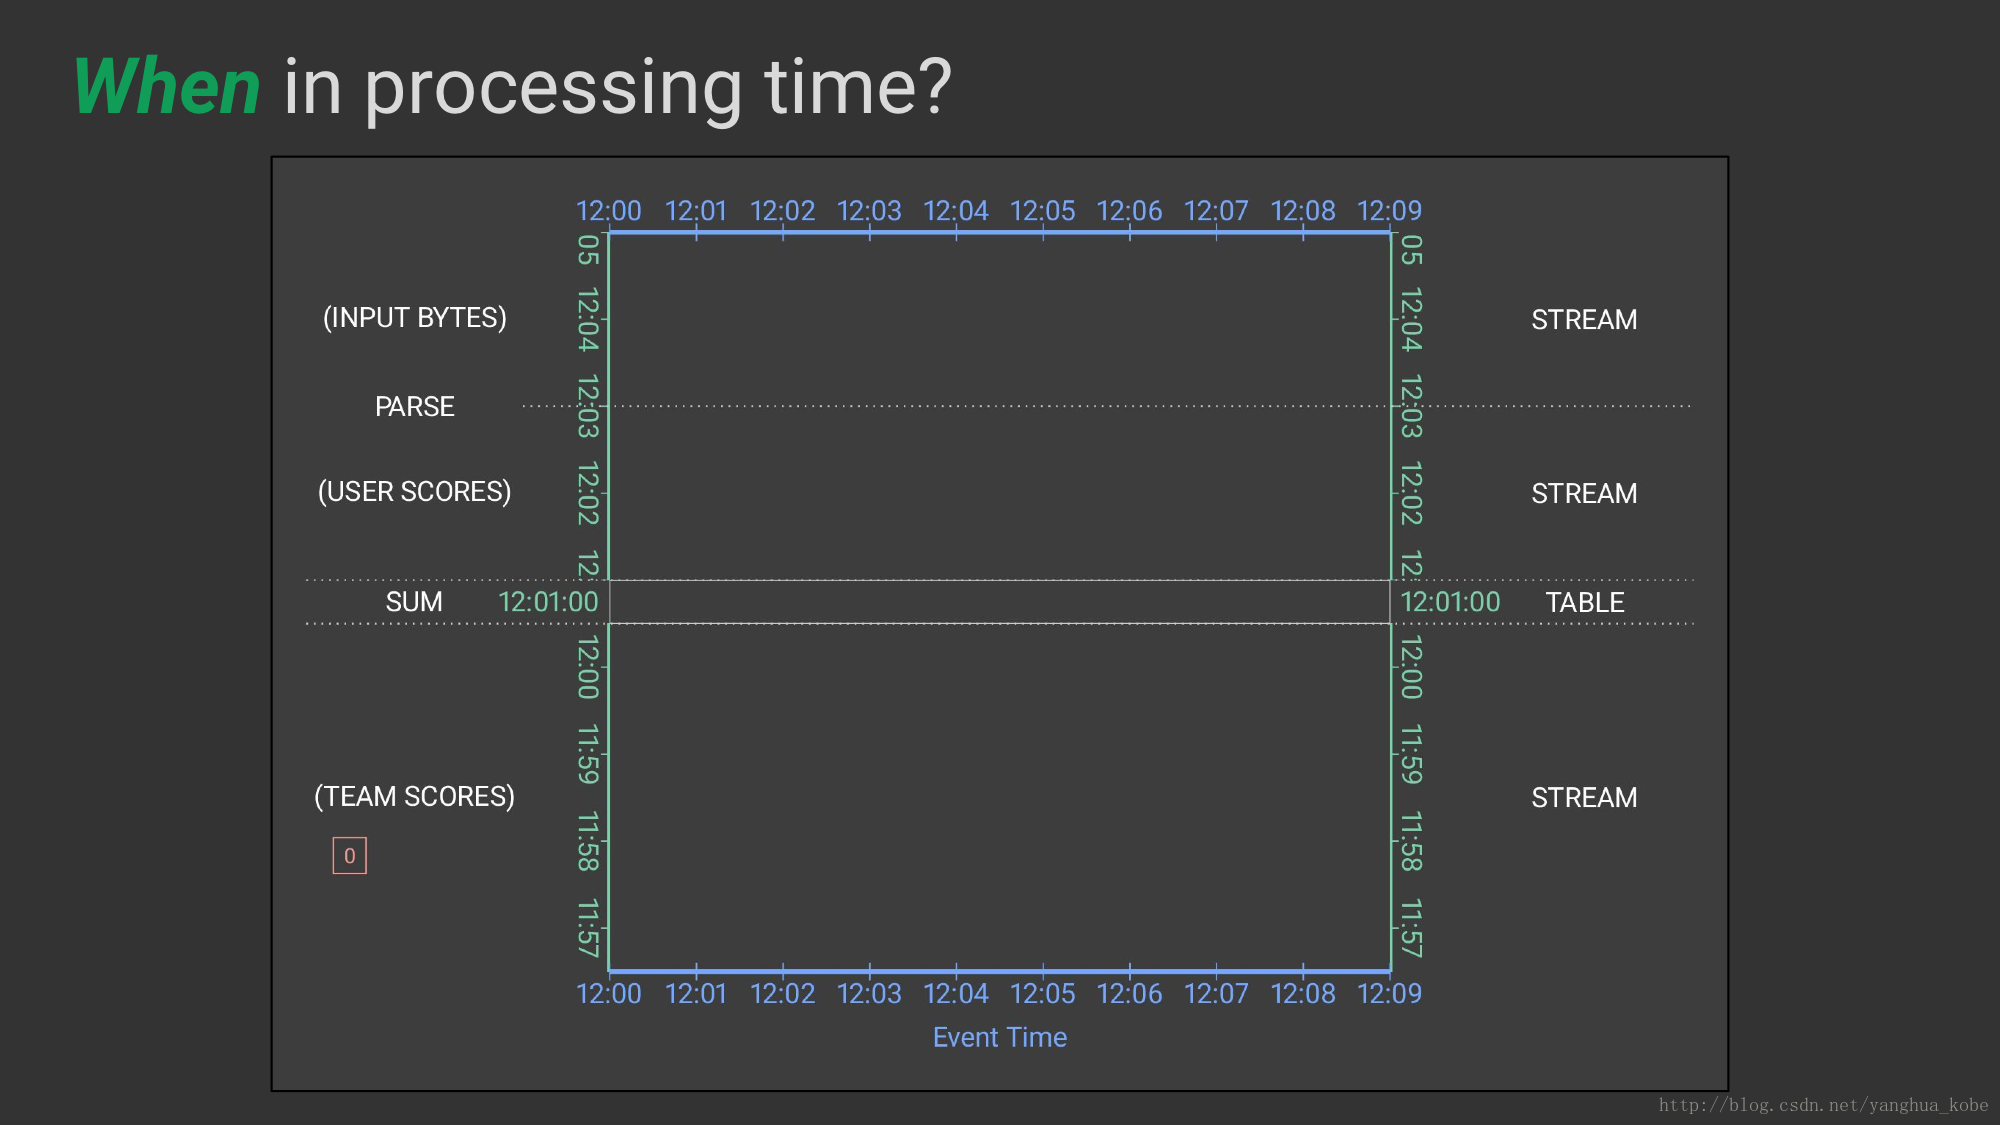
Task: Click 12:03 on the bottom event-time axis
Action: click(x=869, y=994)
